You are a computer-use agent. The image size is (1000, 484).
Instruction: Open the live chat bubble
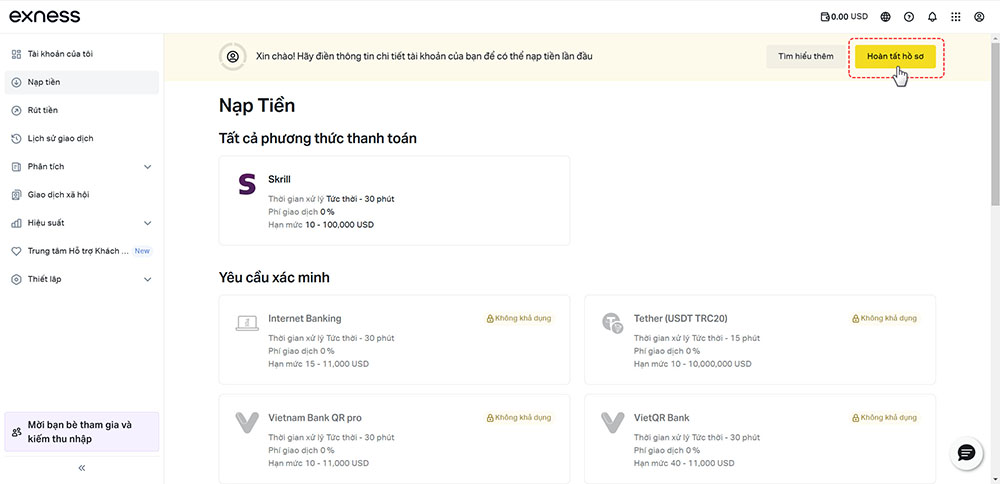(966, 453)
